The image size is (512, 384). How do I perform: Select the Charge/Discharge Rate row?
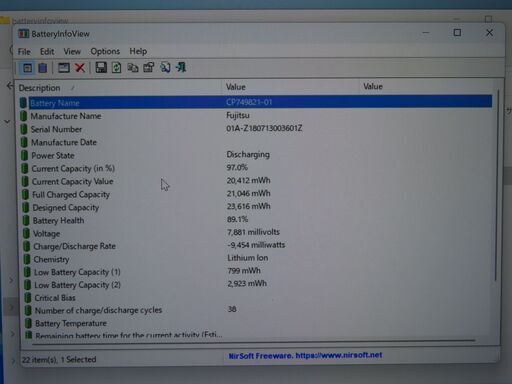click(255, 246)
